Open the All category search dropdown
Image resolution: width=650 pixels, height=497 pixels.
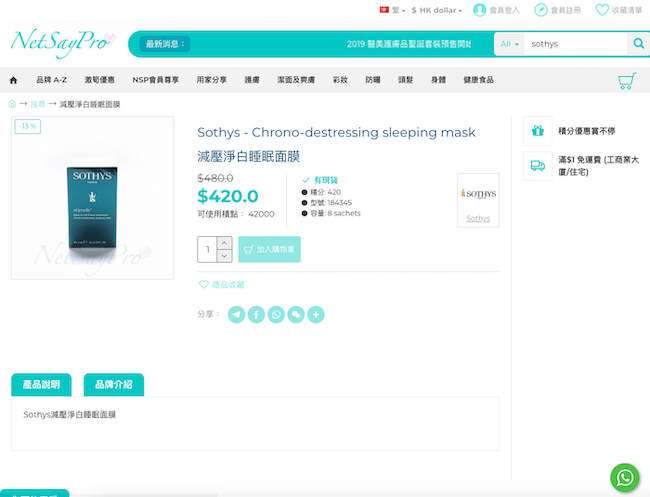coord(509,44)
